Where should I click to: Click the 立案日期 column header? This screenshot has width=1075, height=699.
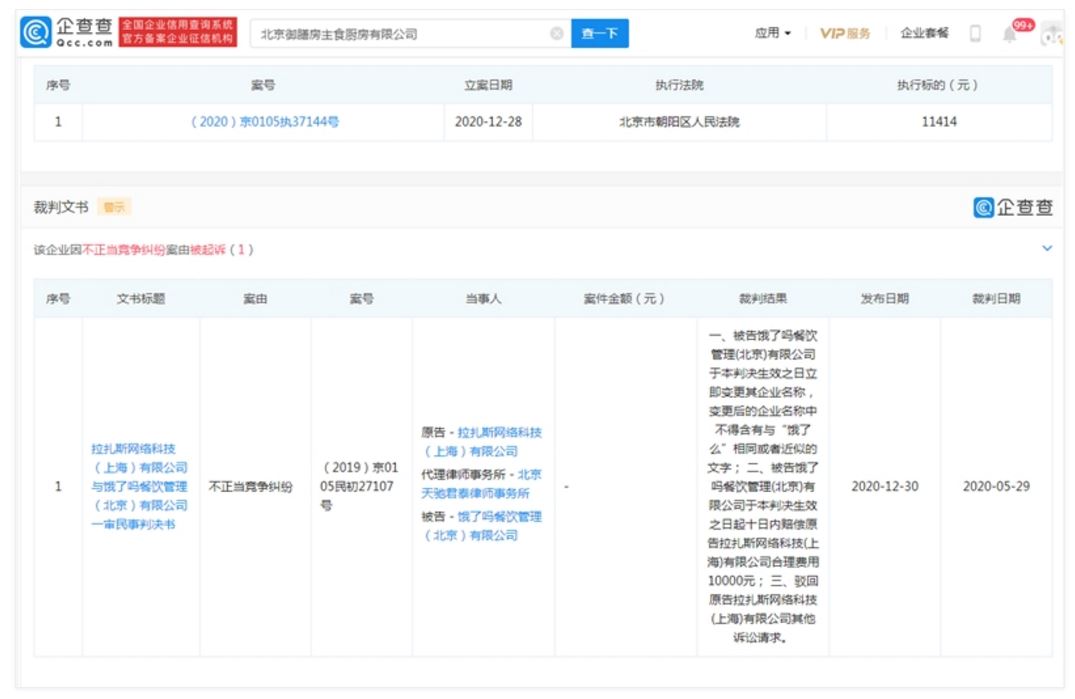(x=488, y=85)
